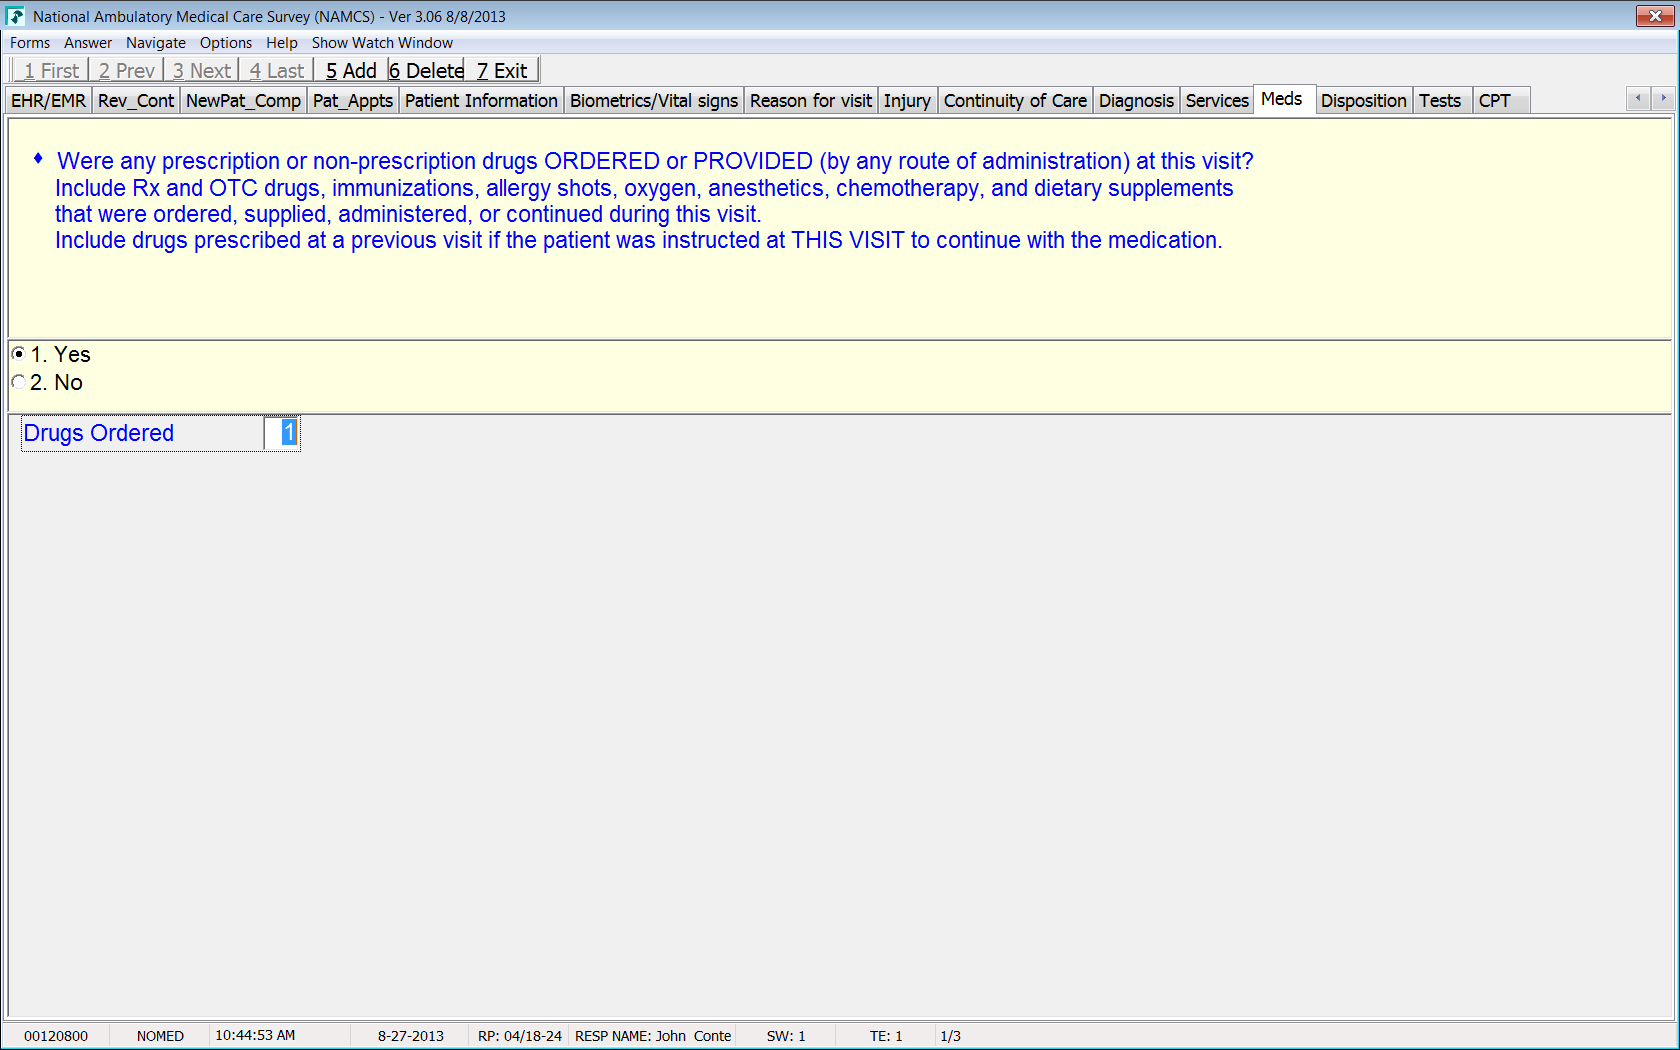Open the Answer menu

(88, 43)
